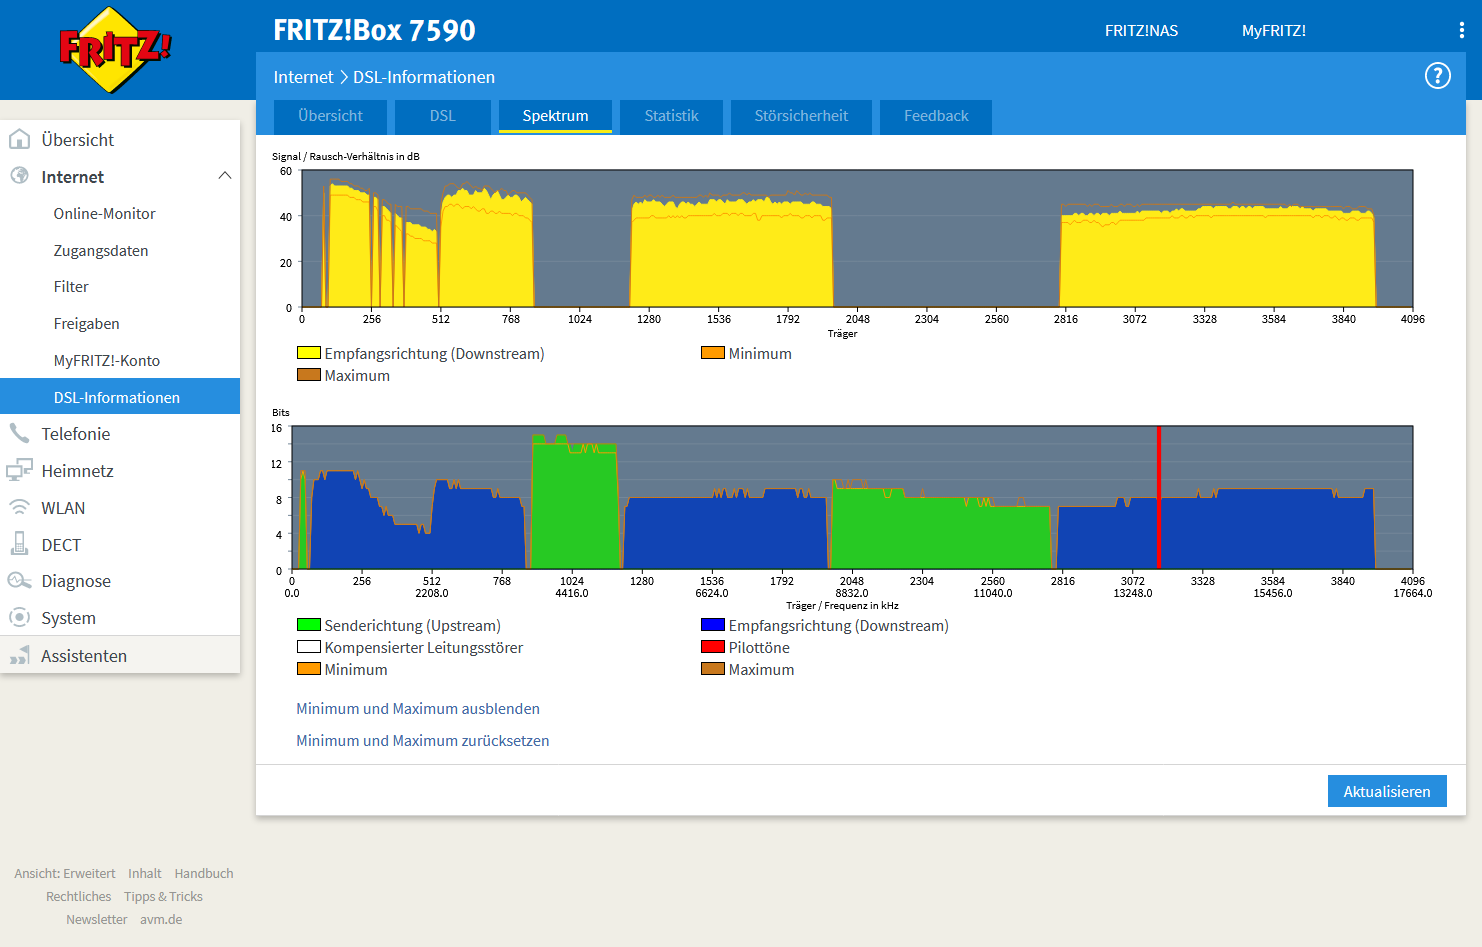Open Rechtliches footer link
The image size is (1482, 947).
pos(78,896)
